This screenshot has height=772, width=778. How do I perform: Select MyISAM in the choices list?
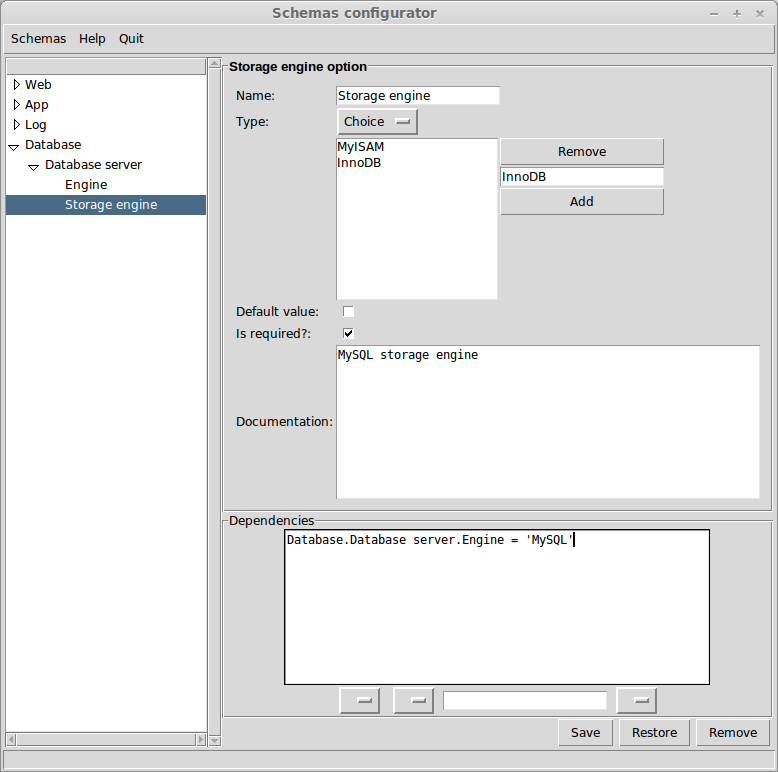[361, 147]
